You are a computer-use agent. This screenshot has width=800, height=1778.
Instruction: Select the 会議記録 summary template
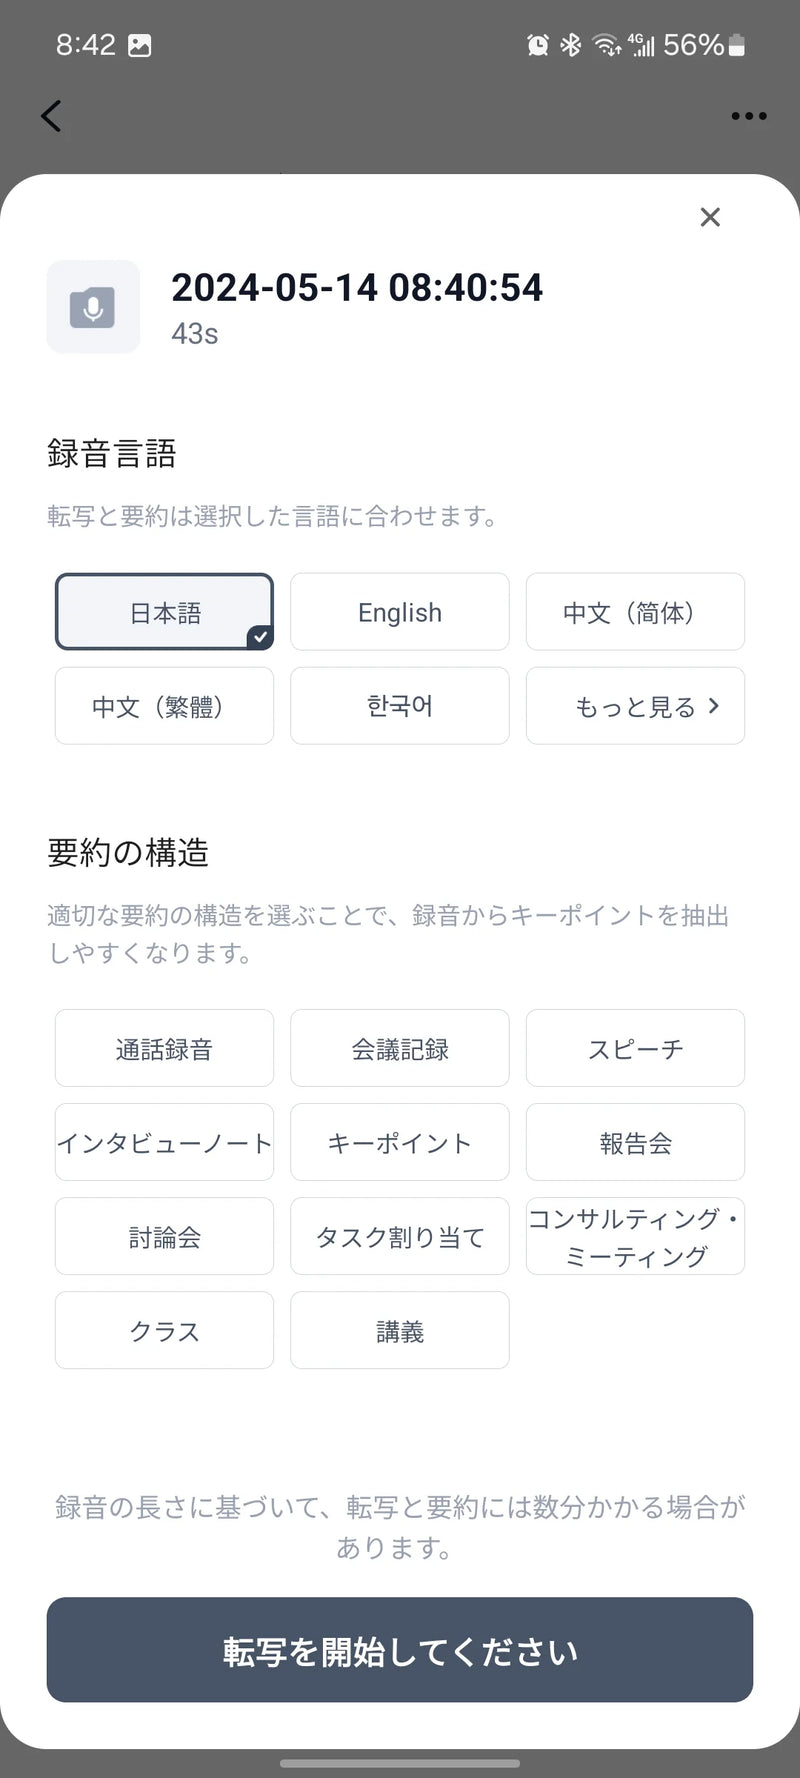pyautogui.click(x=400, y=1048)
